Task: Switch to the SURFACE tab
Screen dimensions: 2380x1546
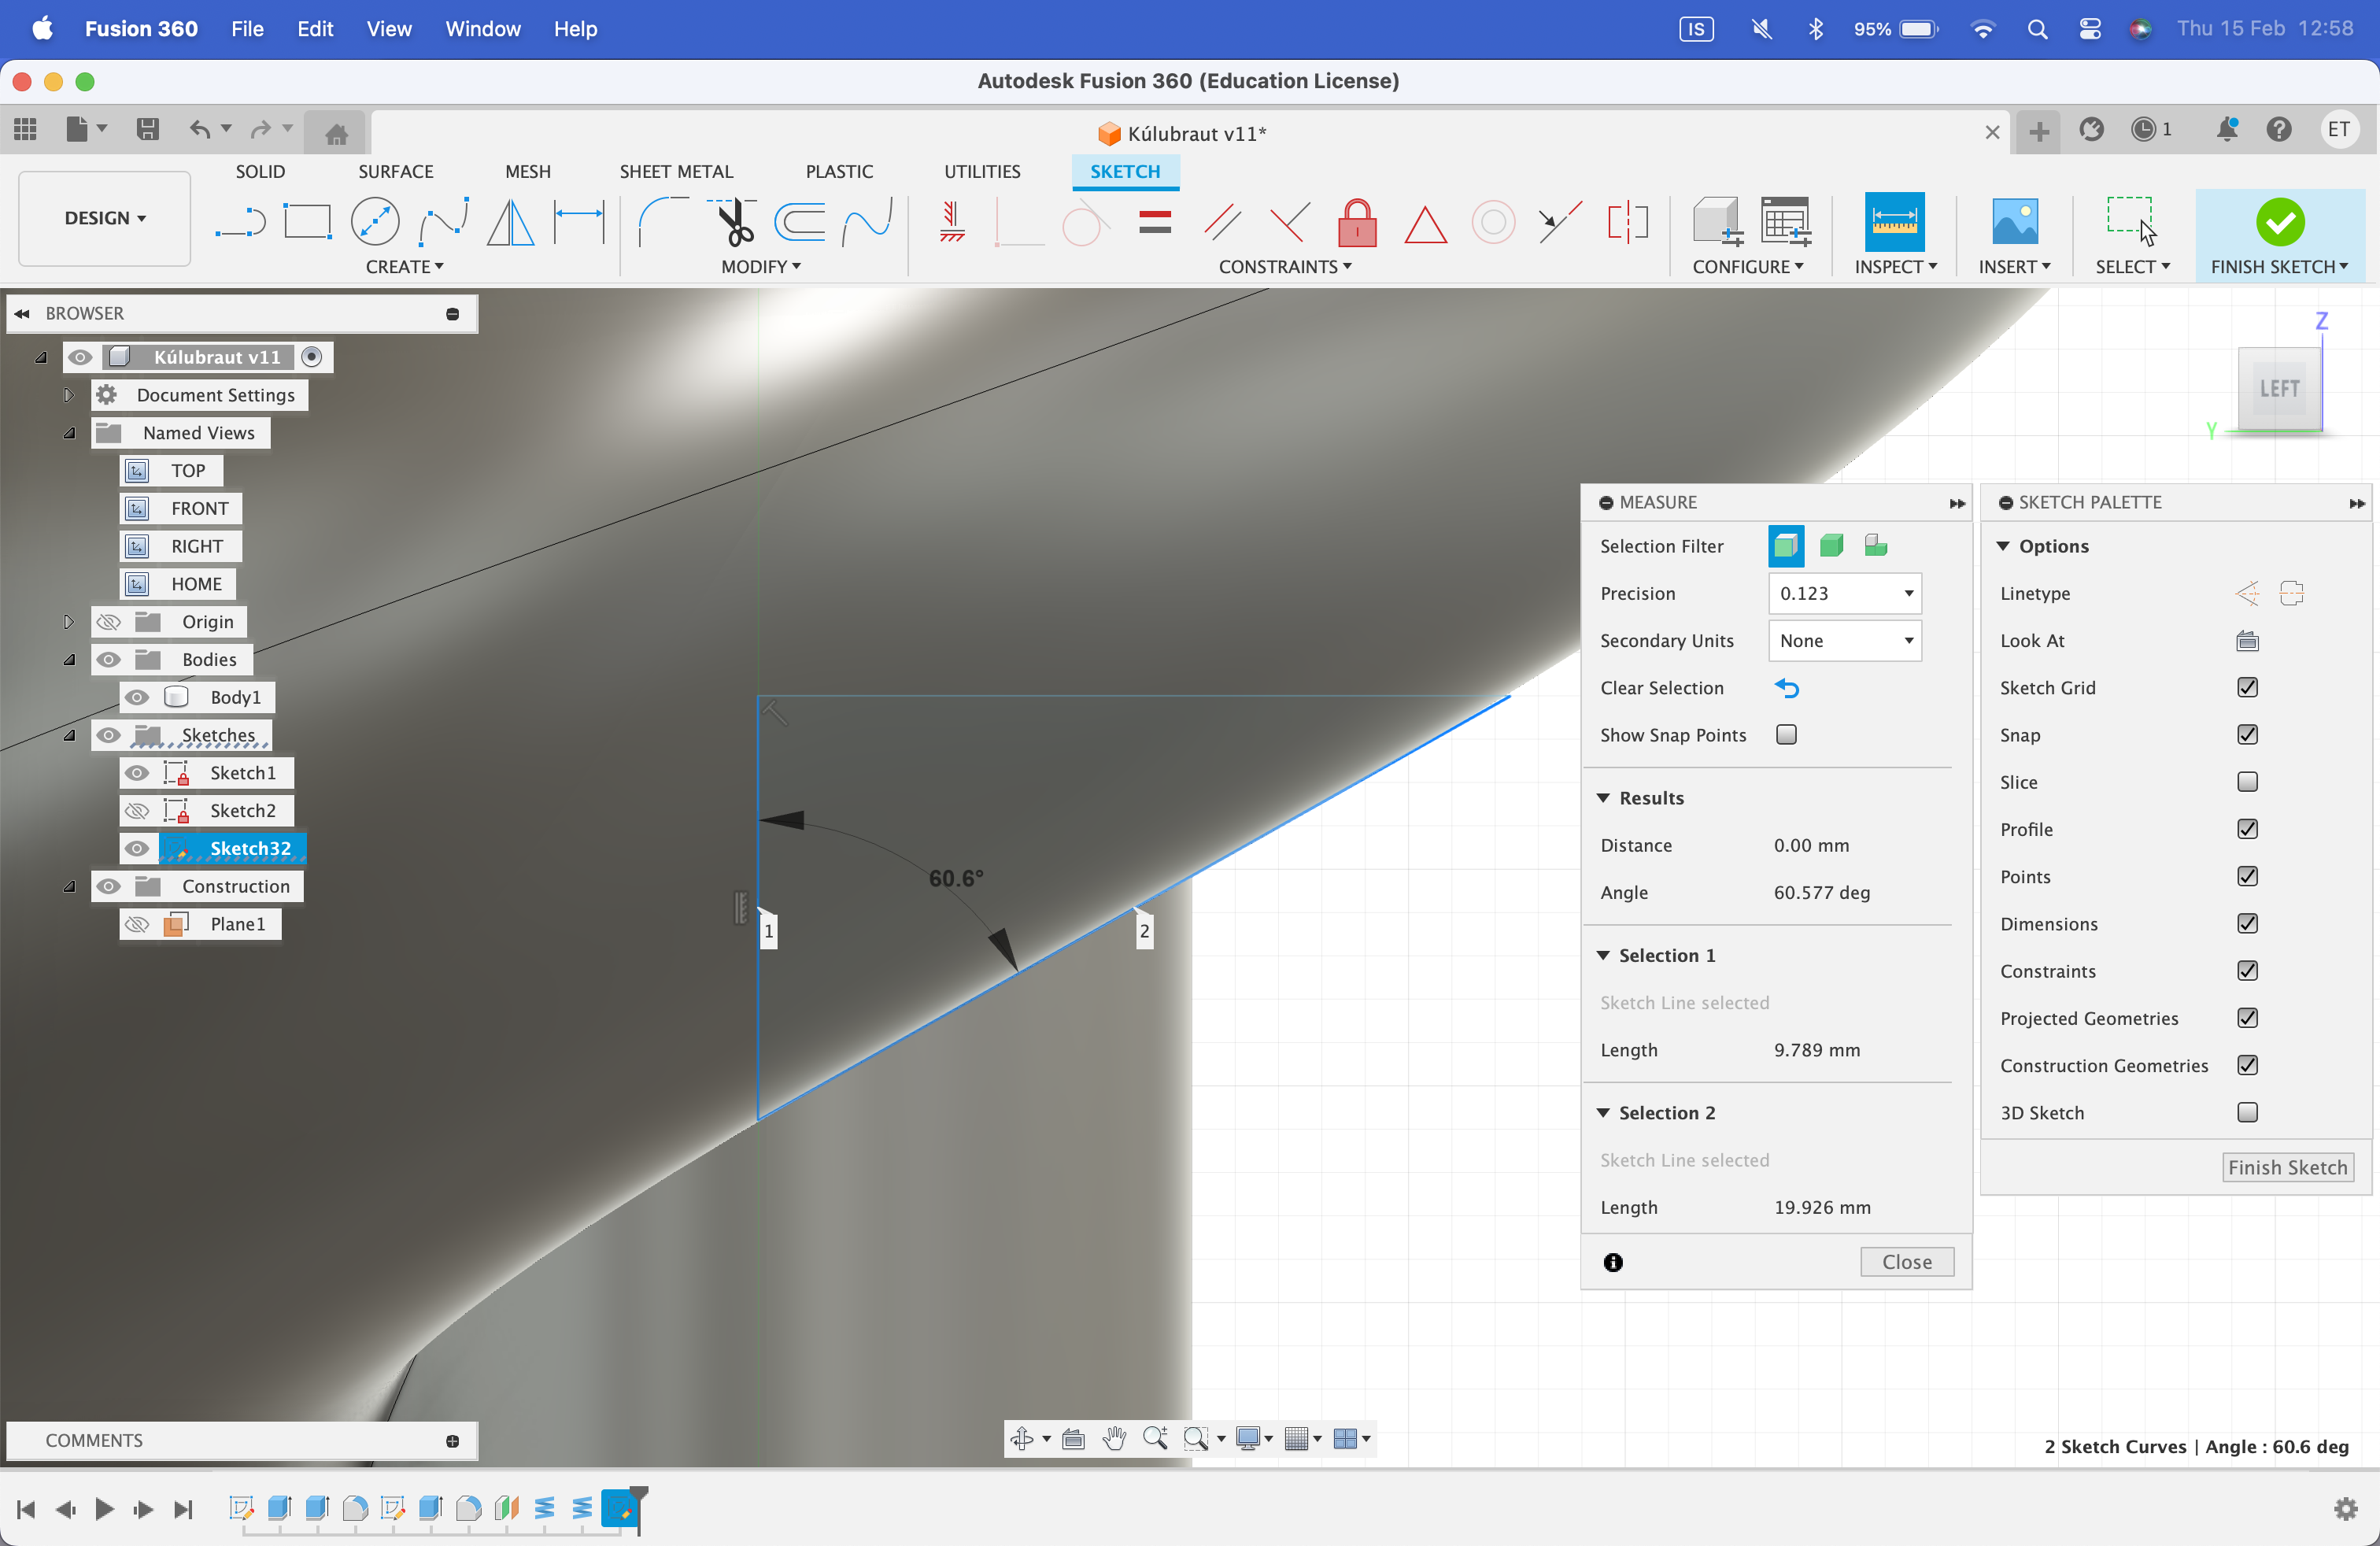Action: [396, 171]
